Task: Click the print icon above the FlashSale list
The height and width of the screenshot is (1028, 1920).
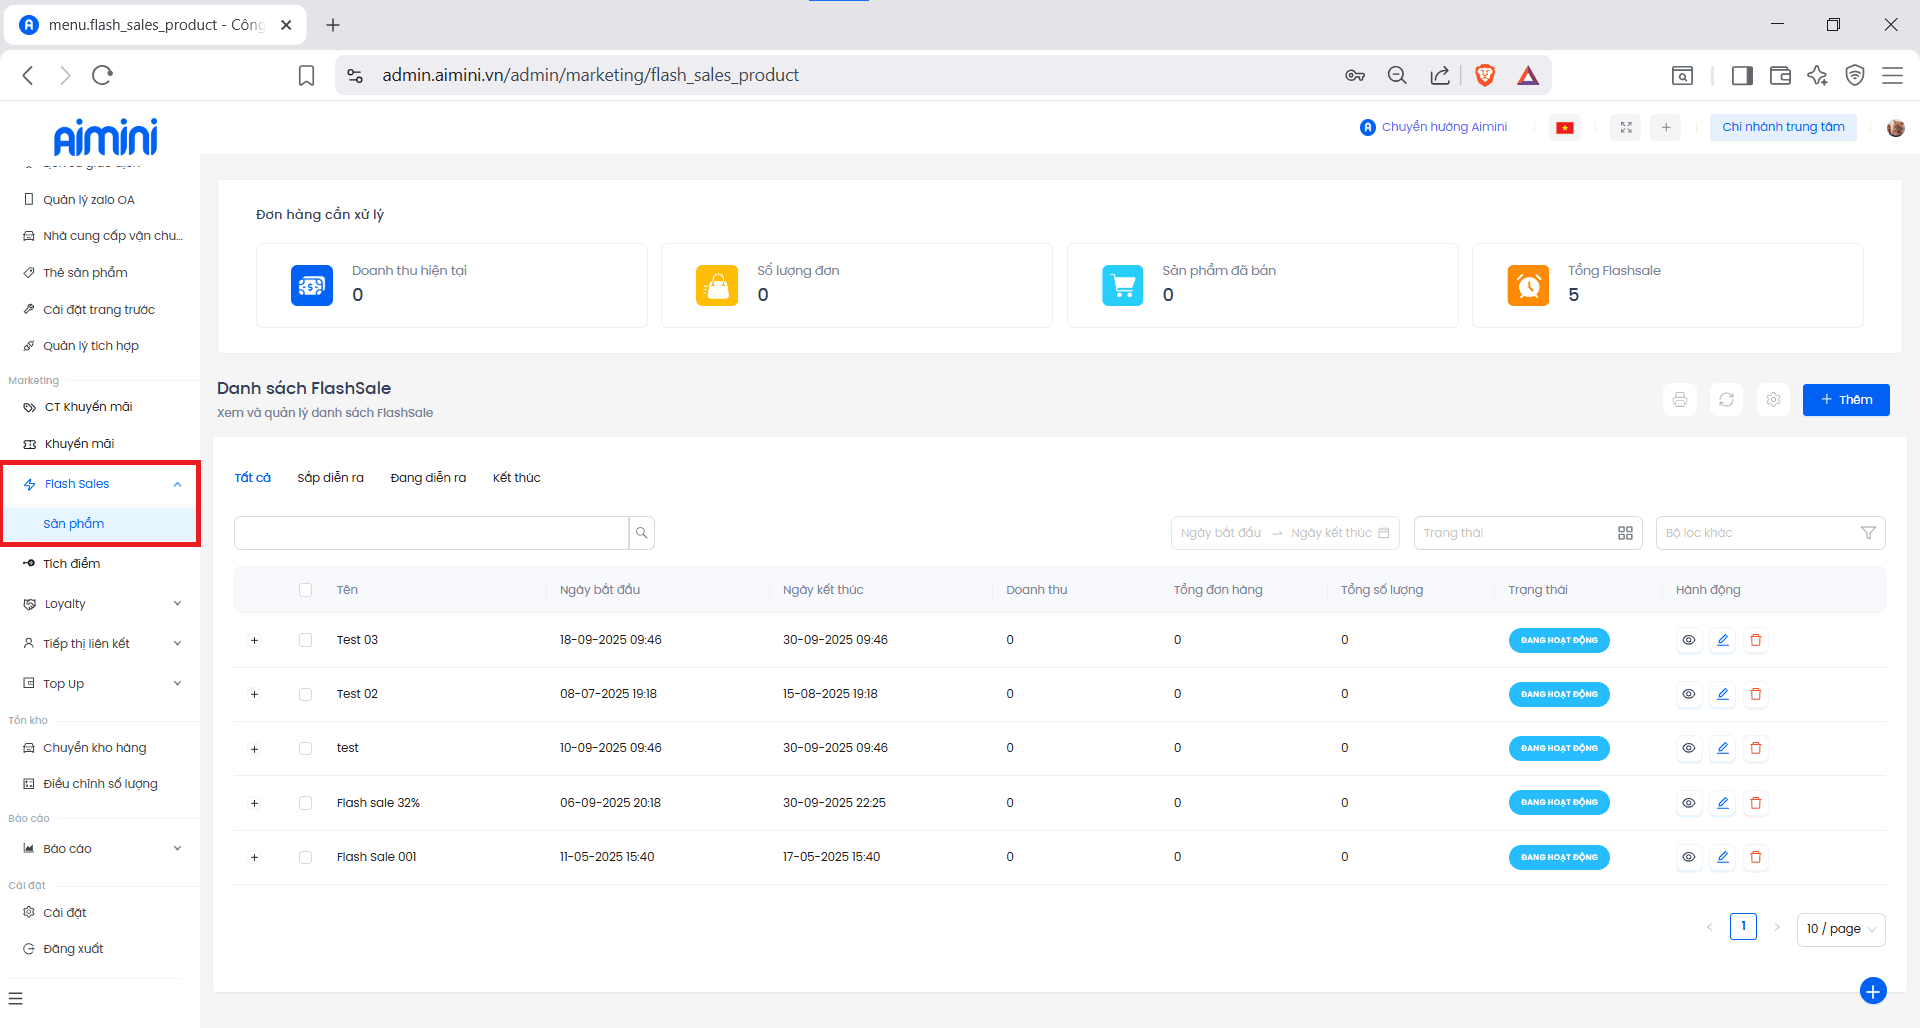Action: [1680, 400]
